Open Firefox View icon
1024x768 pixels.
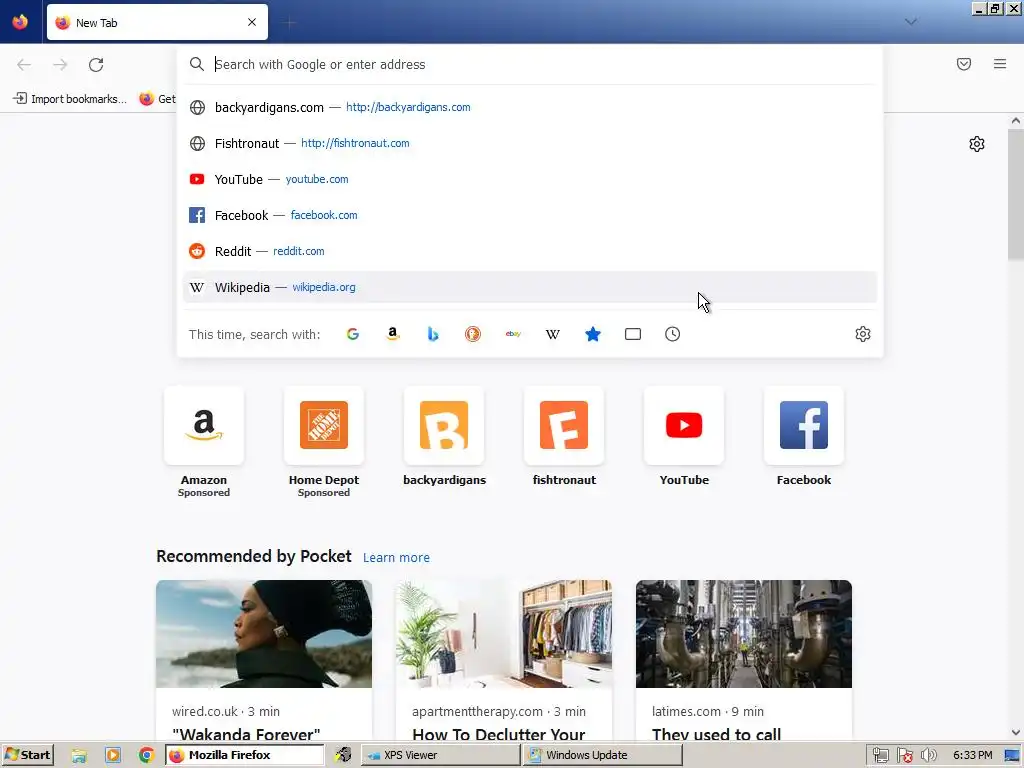[20, 22]
